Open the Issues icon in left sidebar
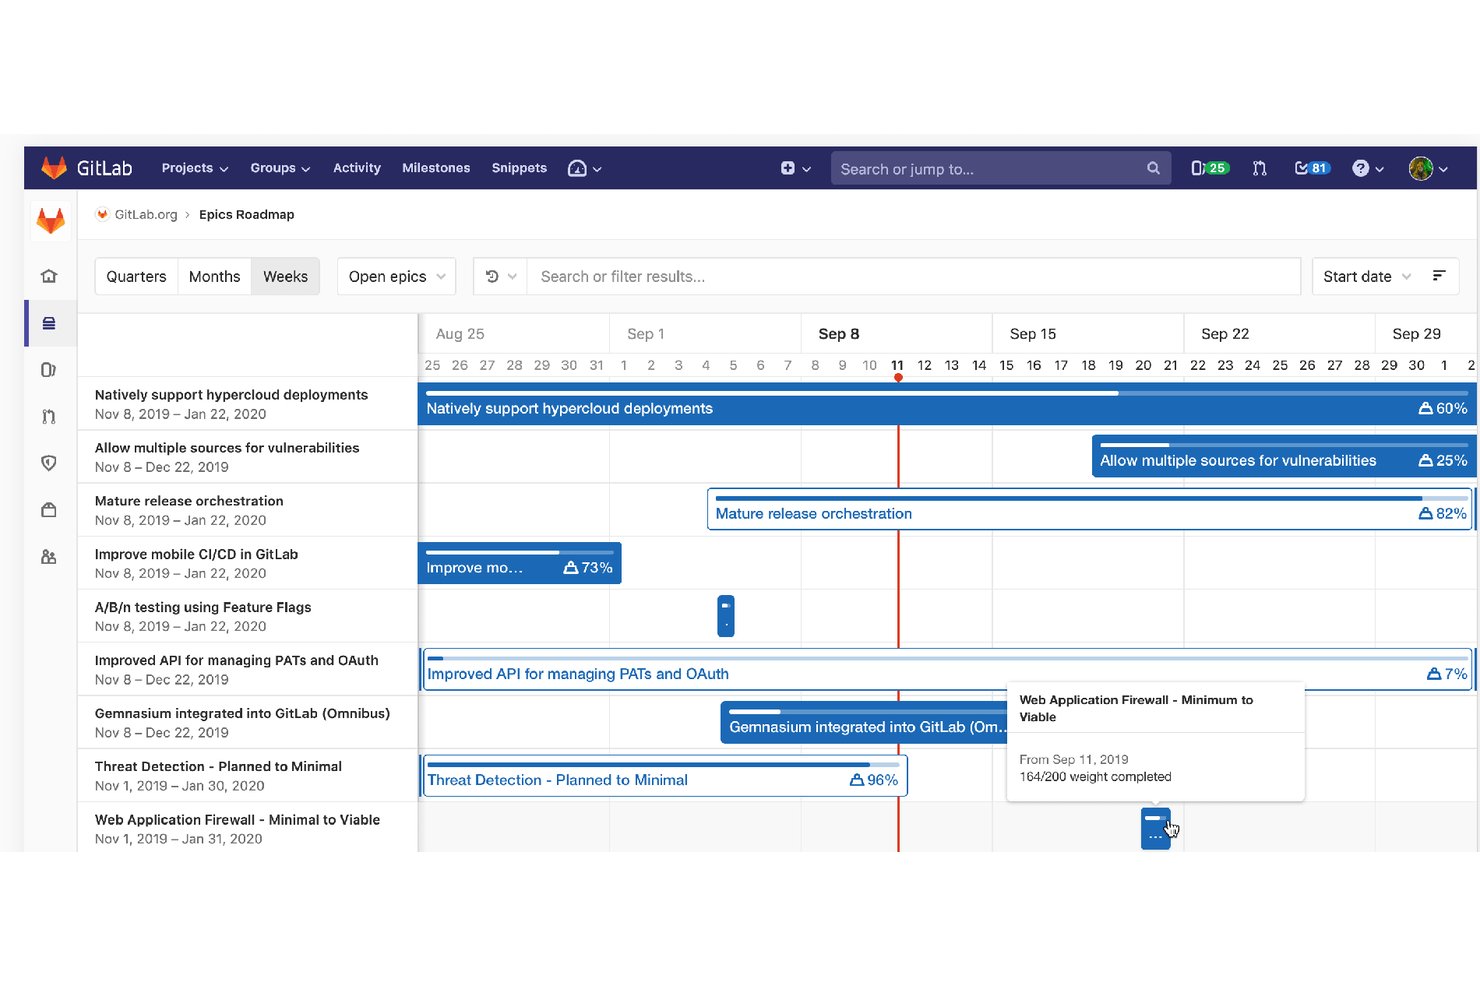The height and width of the screenshot is (987, 1480). click(49, 370)
